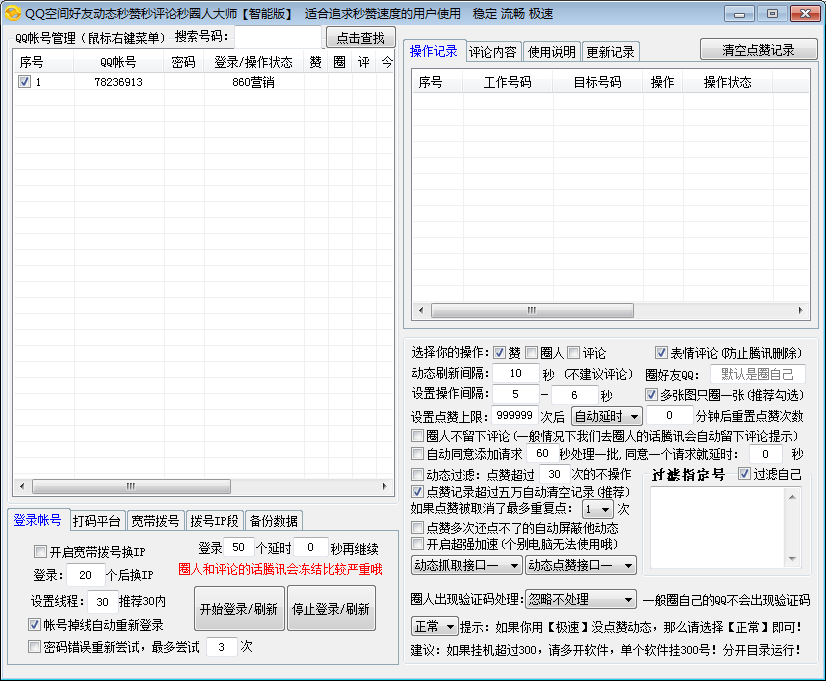This screenshot has height=681, width=826.
Task: Click the 设置点赞上限 field showing 999999
Action: [x=515, y=415]
